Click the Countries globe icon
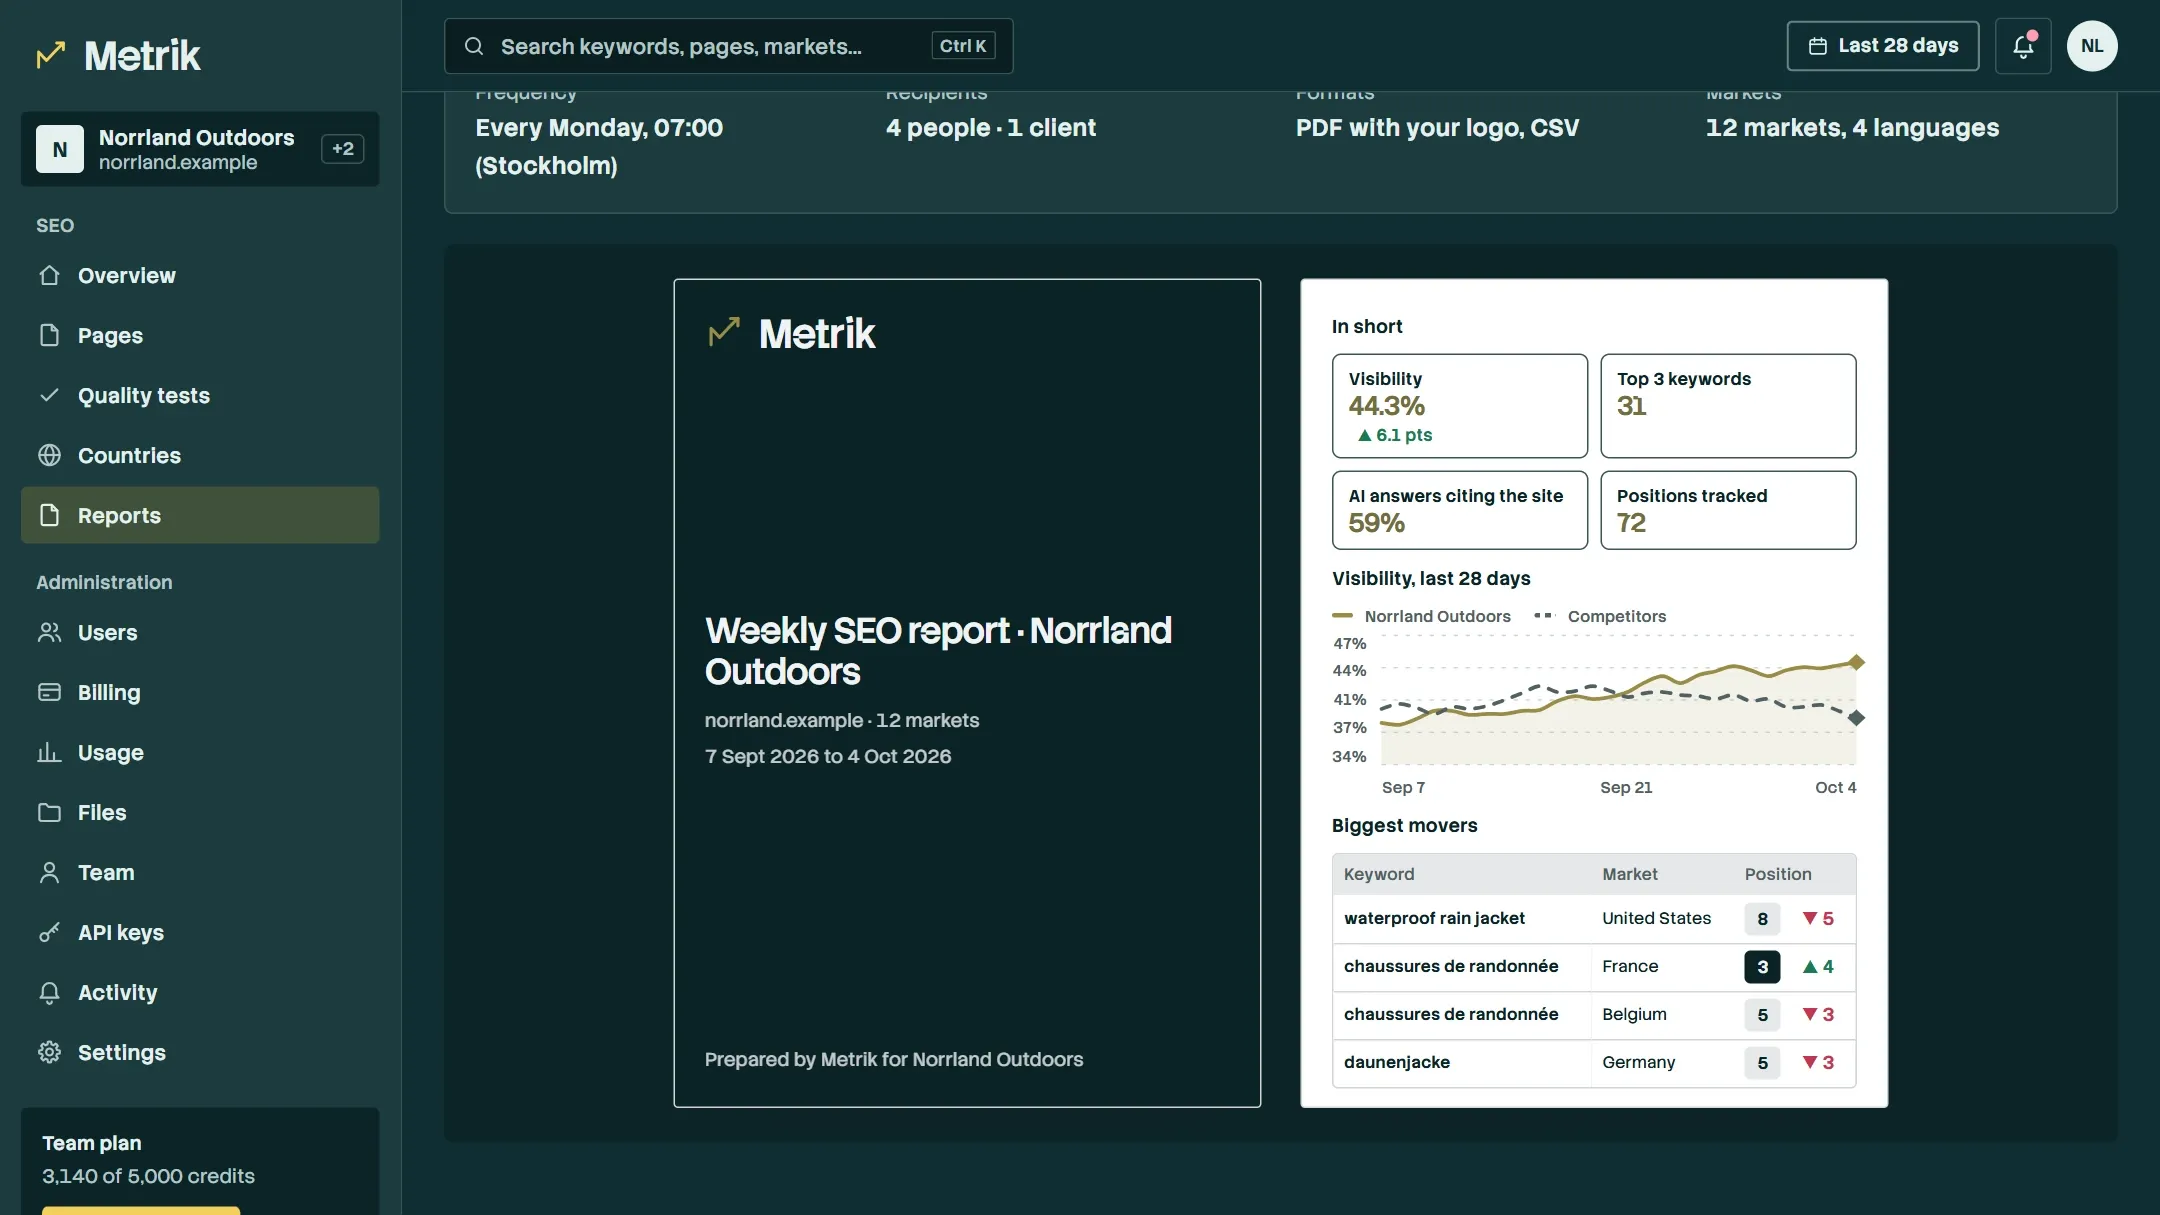 [x=49, y=455]
